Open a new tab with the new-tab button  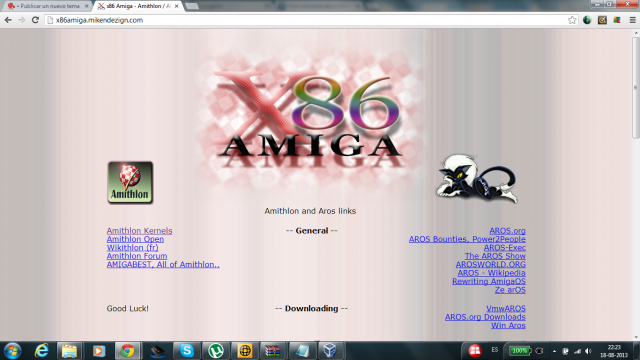pos(192,6)
